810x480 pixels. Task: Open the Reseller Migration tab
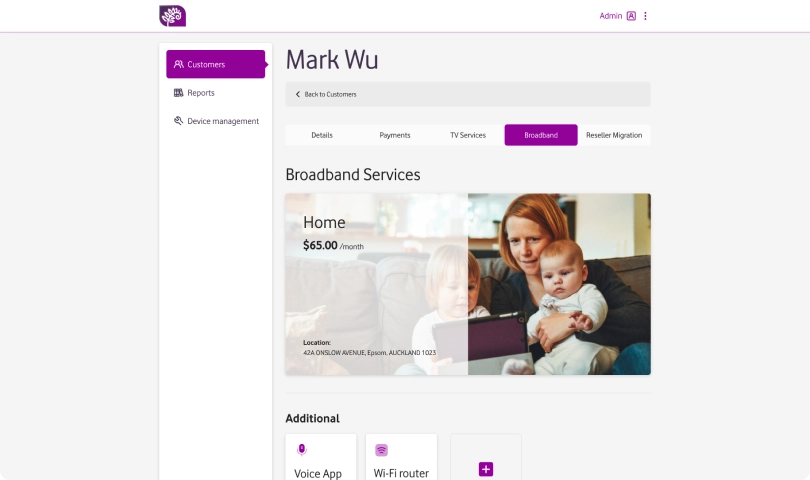[x=614, y=135]
